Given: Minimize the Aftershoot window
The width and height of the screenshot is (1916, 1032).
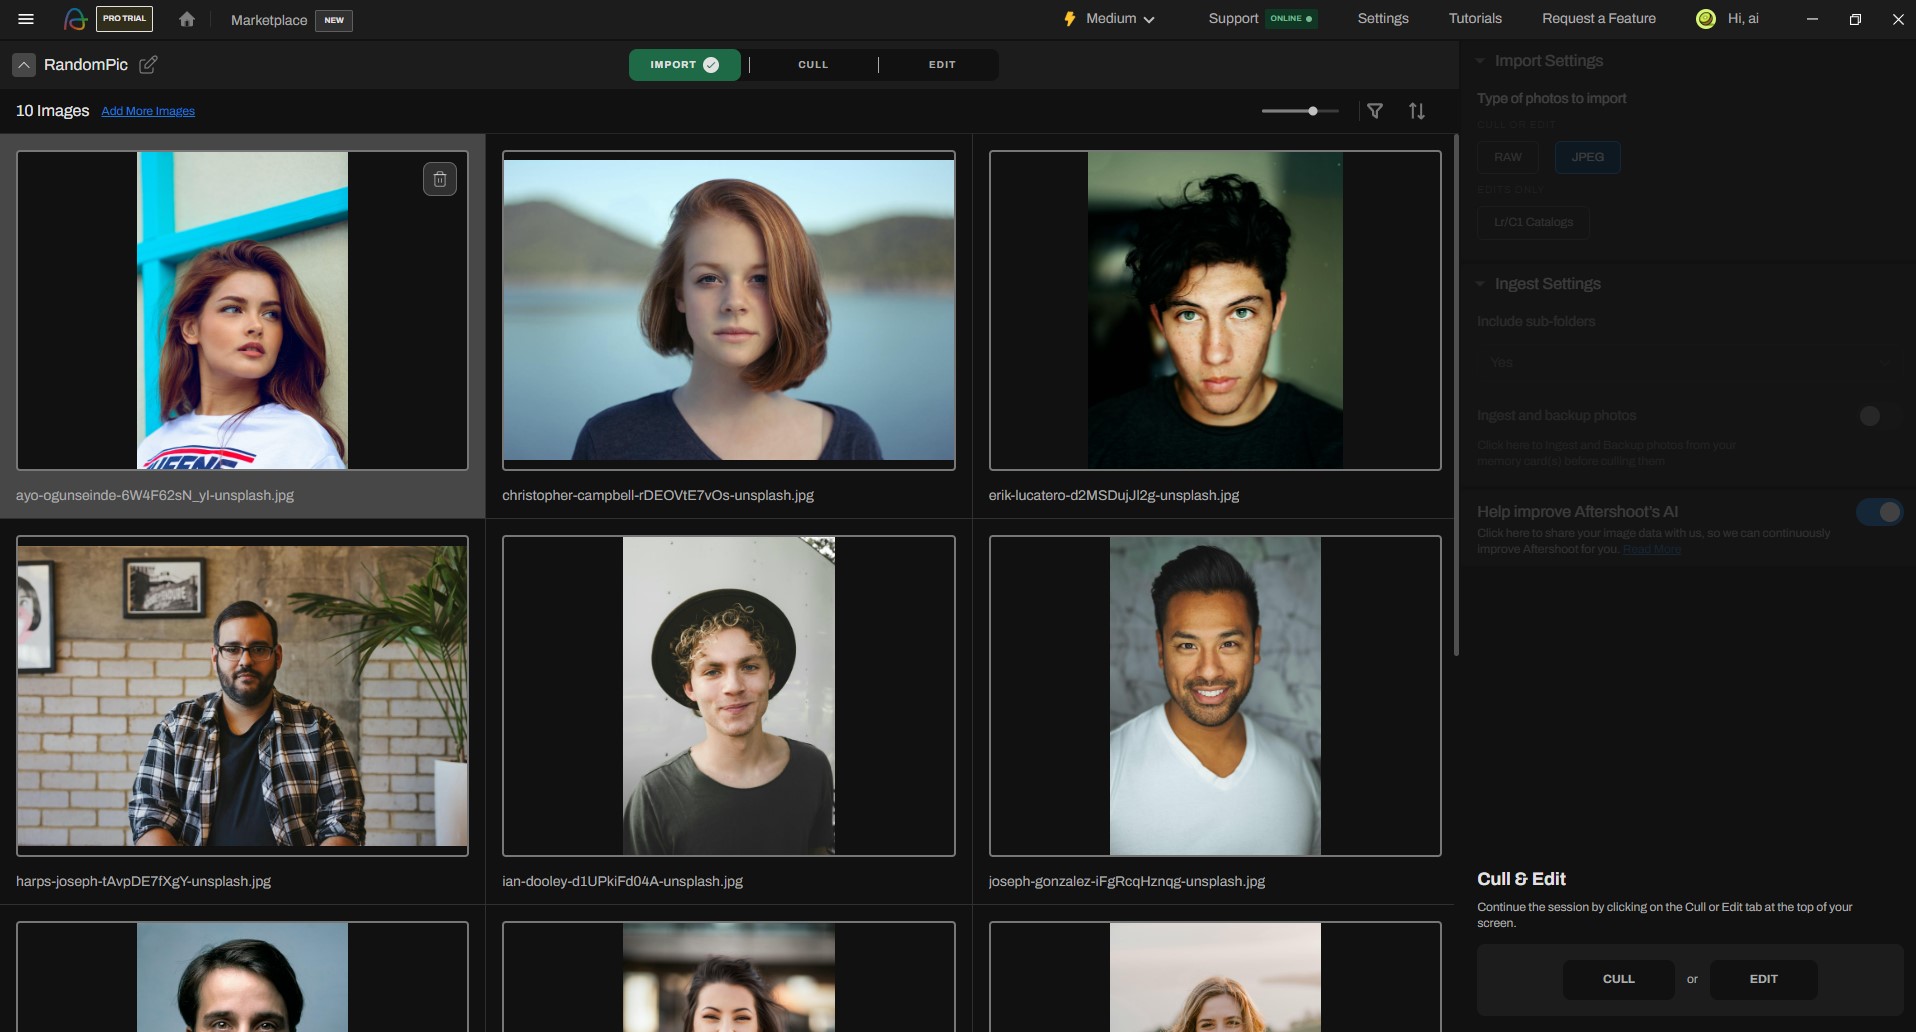Looking at the screenshot, I should click(1812, 19).
